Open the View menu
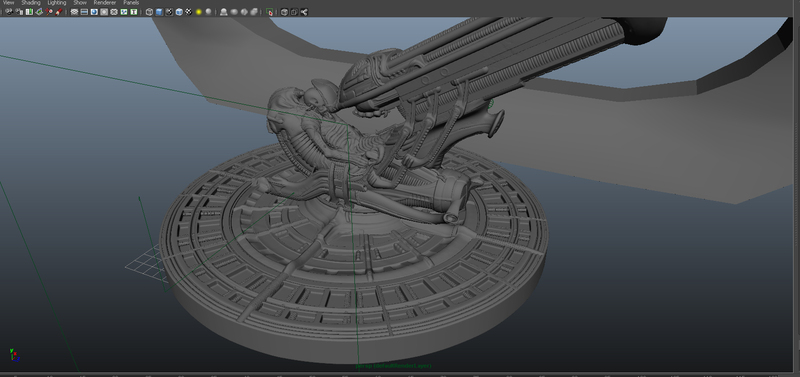The height and width of the screenshot is (377, 800). (9, 3)
